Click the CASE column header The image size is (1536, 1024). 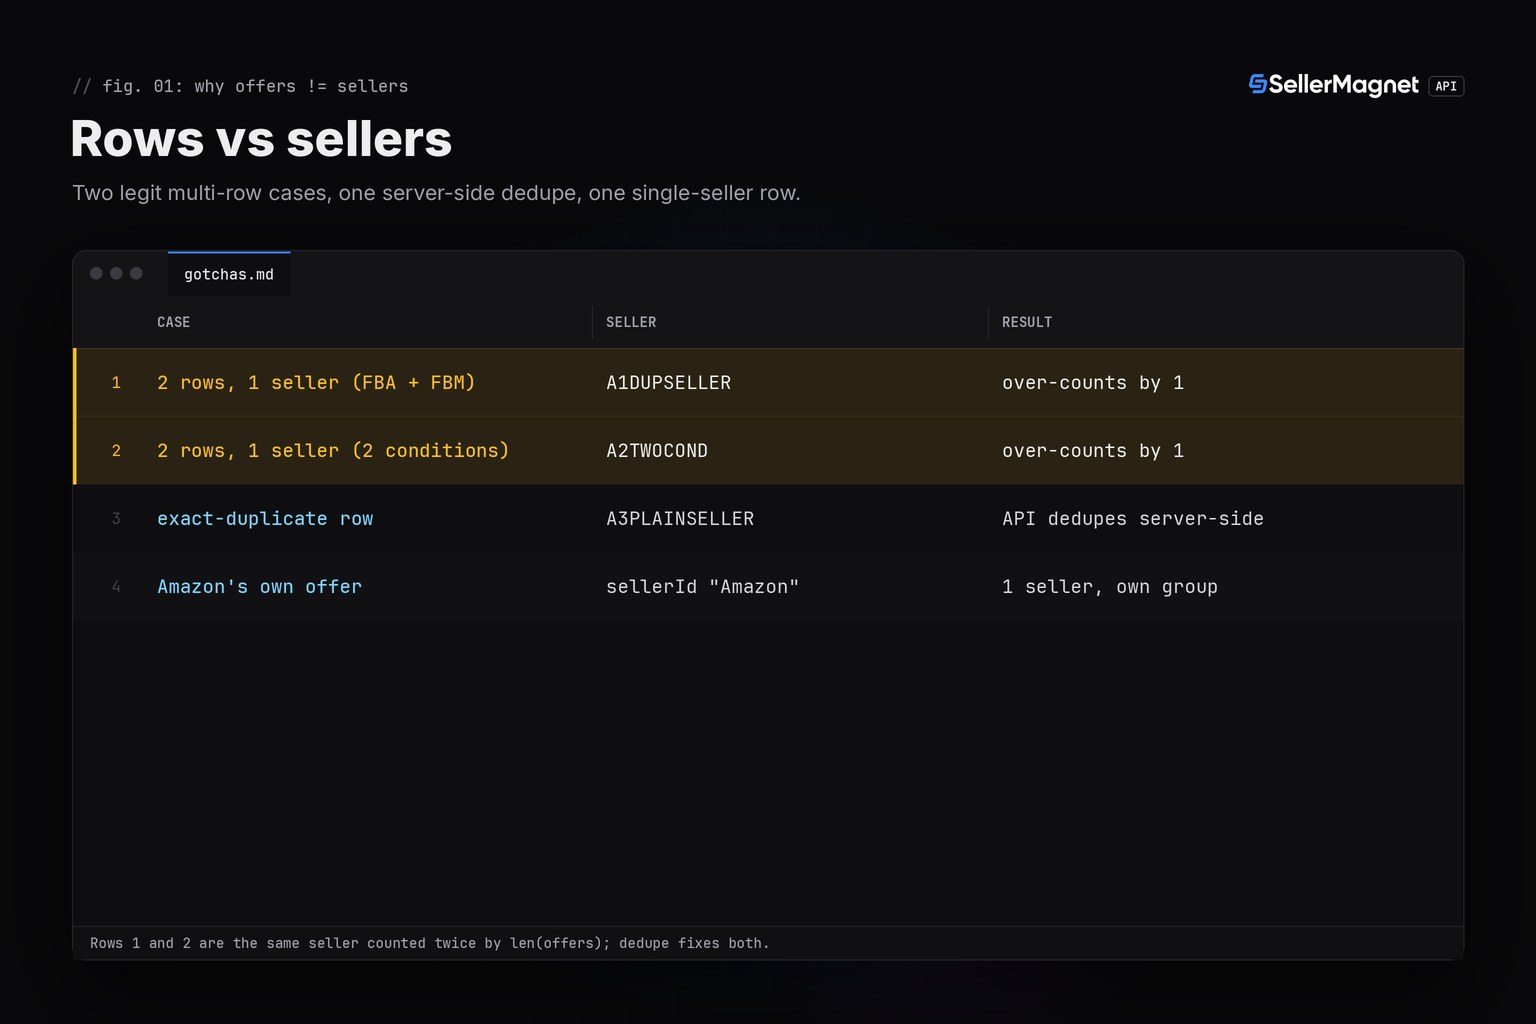[x=173, y=322]
